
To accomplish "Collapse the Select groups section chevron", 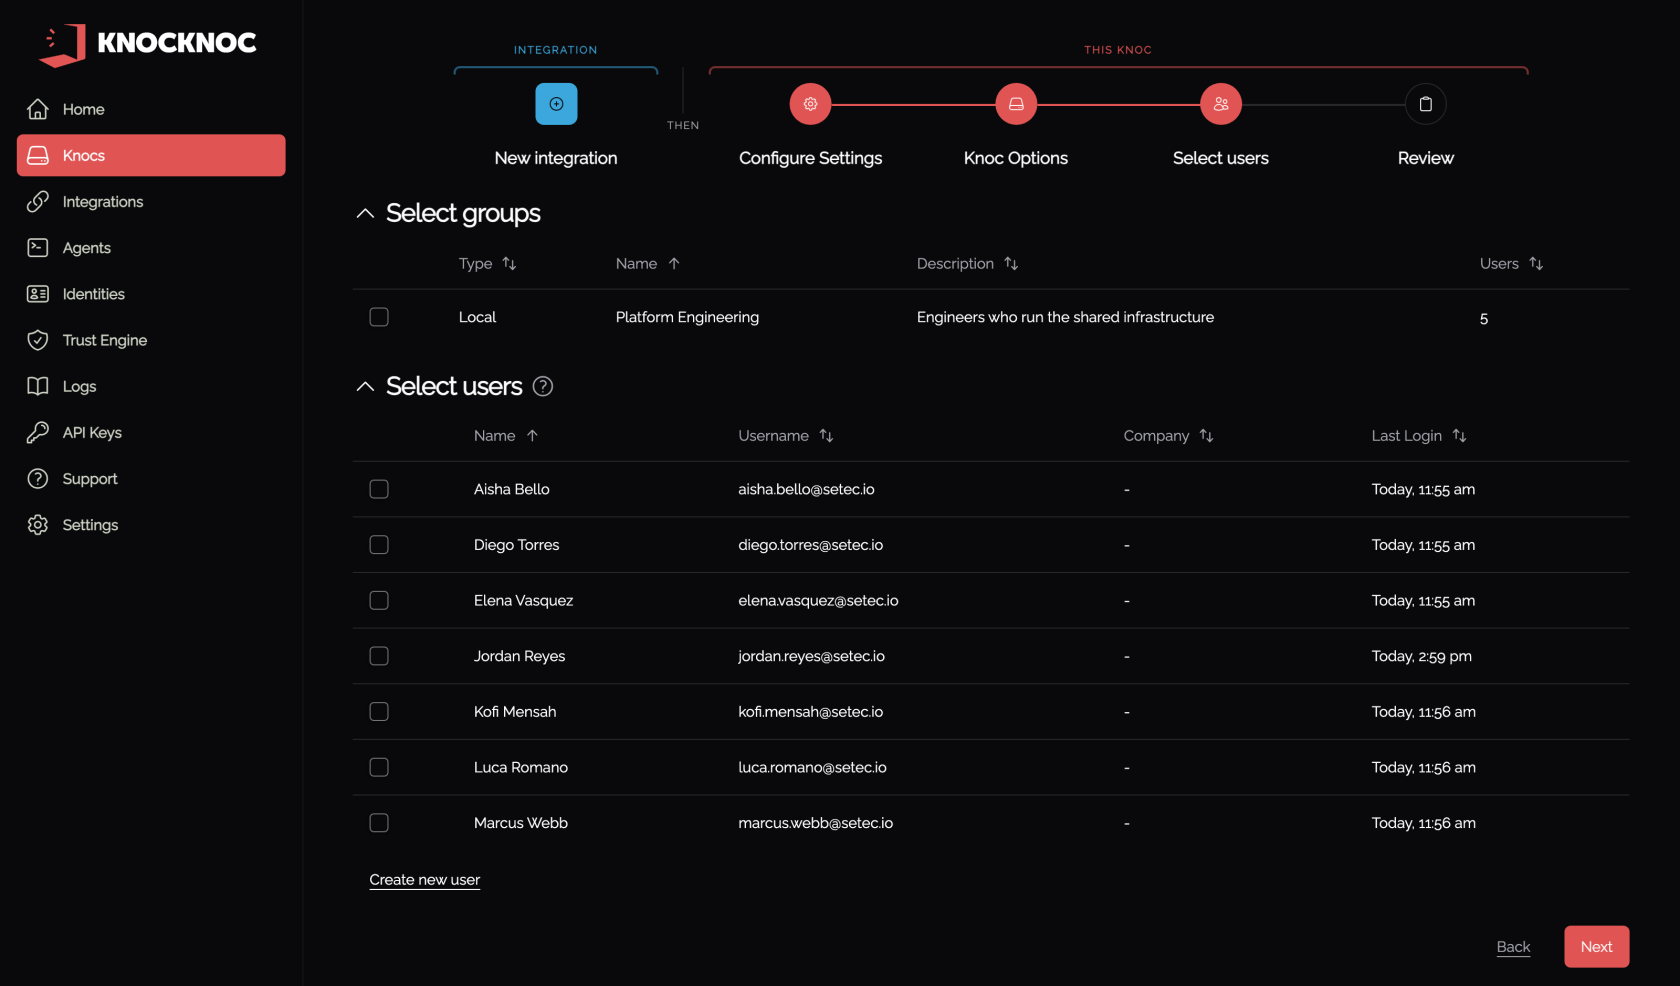I will 365,213.
